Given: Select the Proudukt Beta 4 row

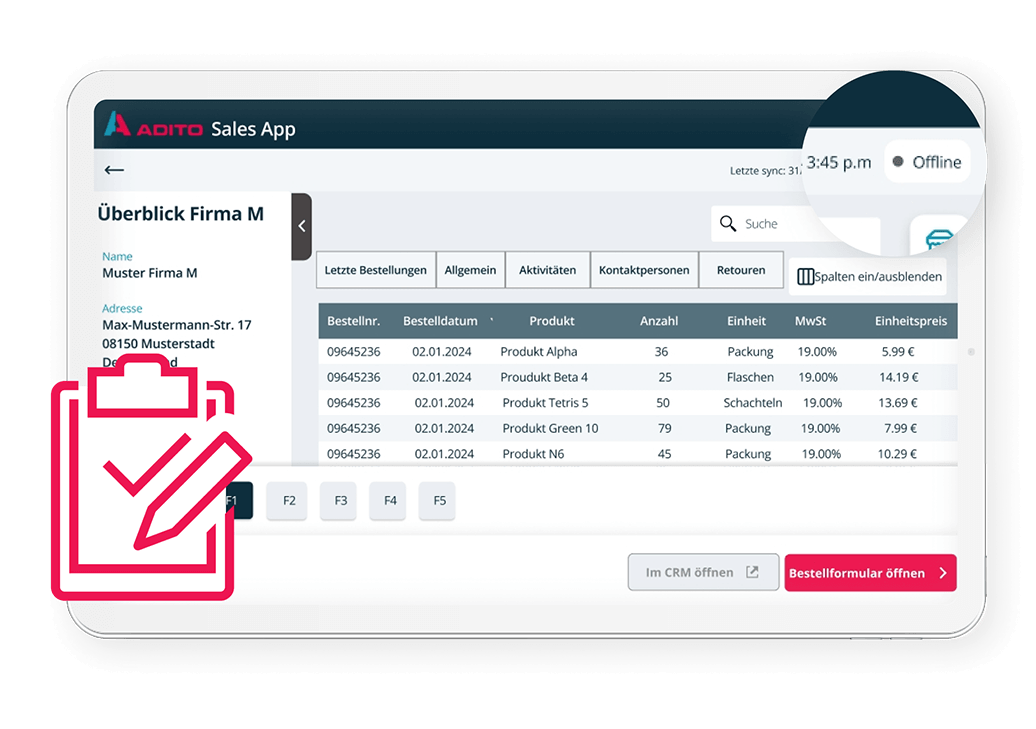Looking at the screenshot, I should click(x=638, y=377).
